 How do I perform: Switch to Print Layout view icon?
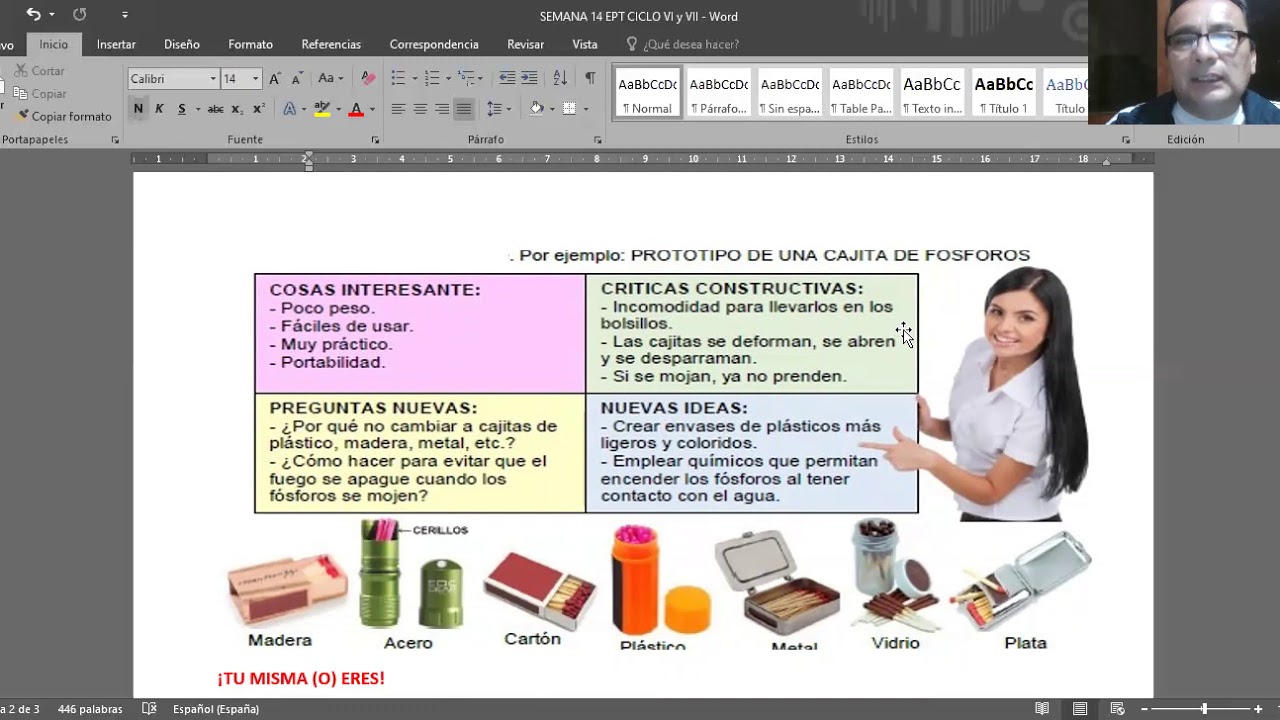click(x=1080, y=709)
